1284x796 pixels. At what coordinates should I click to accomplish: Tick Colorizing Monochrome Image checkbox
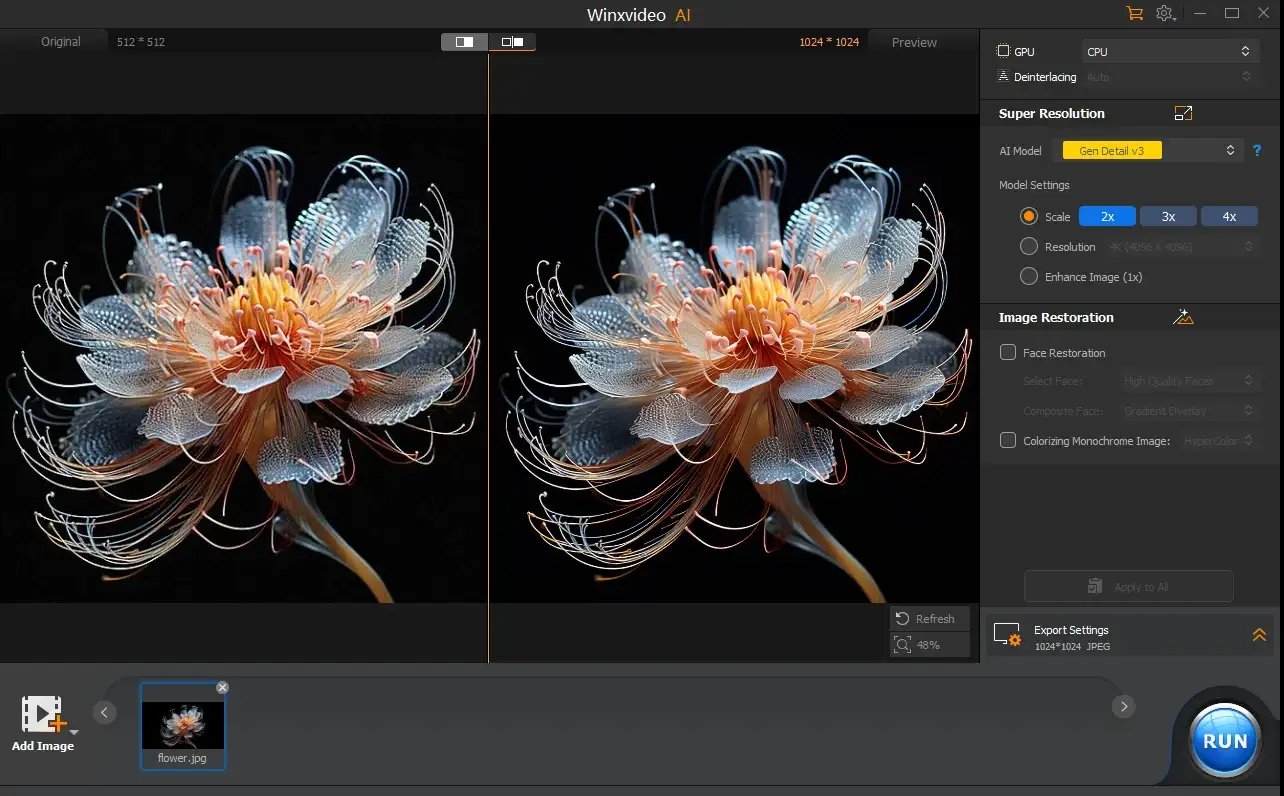[1008, 440]
